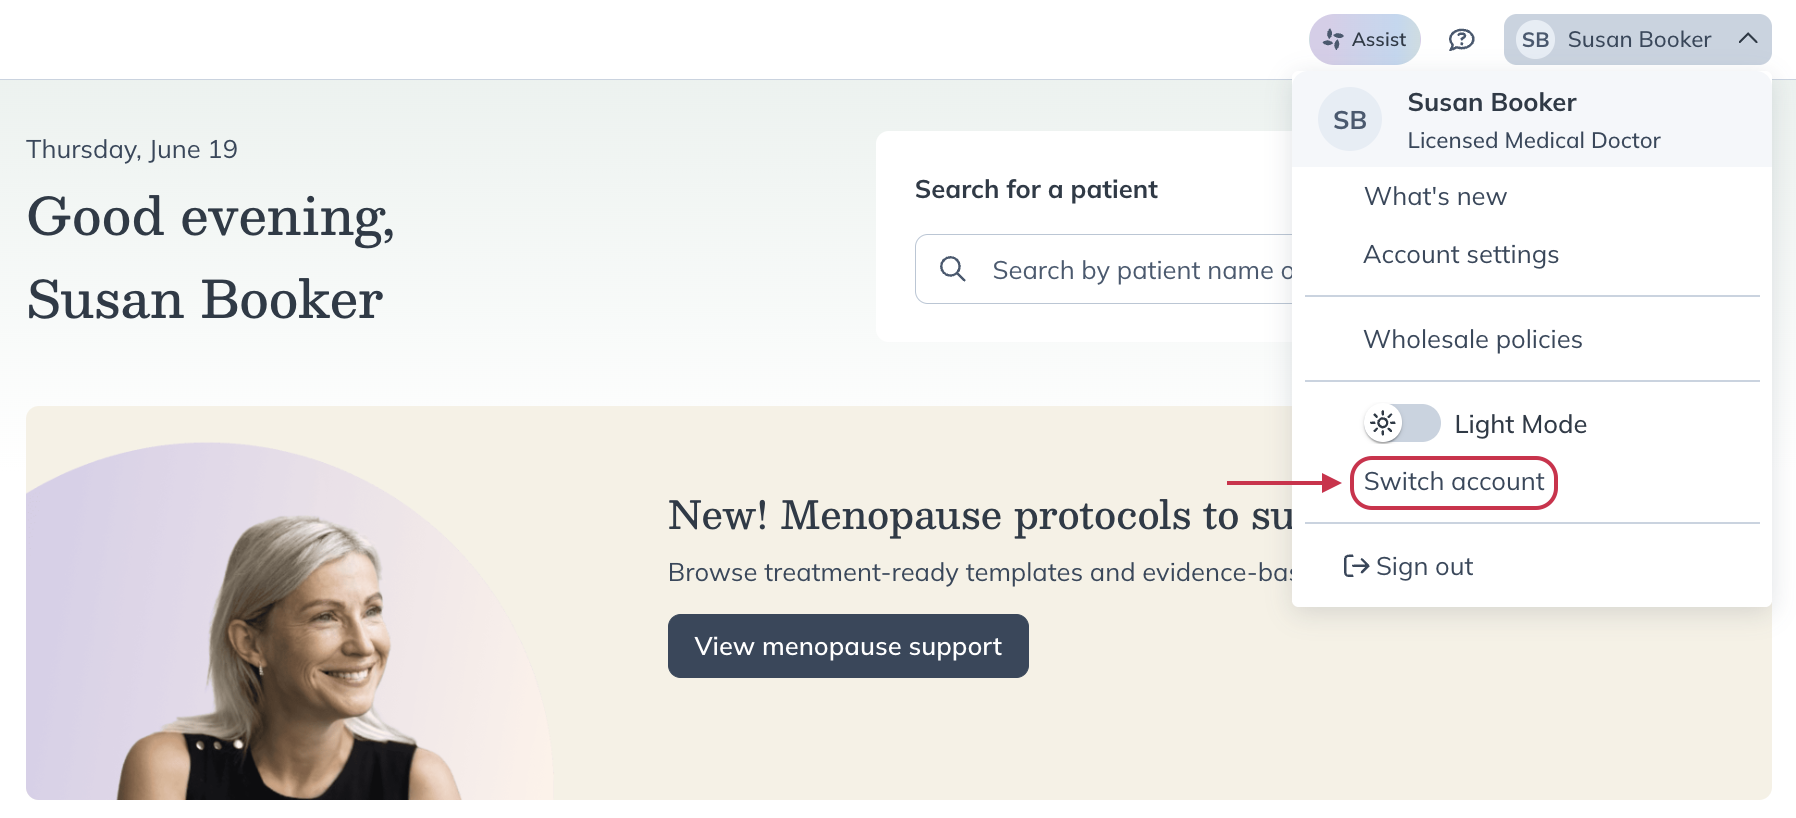Collapse the Susan Booker account menu chevron
1796x818 pixels.
coord(1748,39)
